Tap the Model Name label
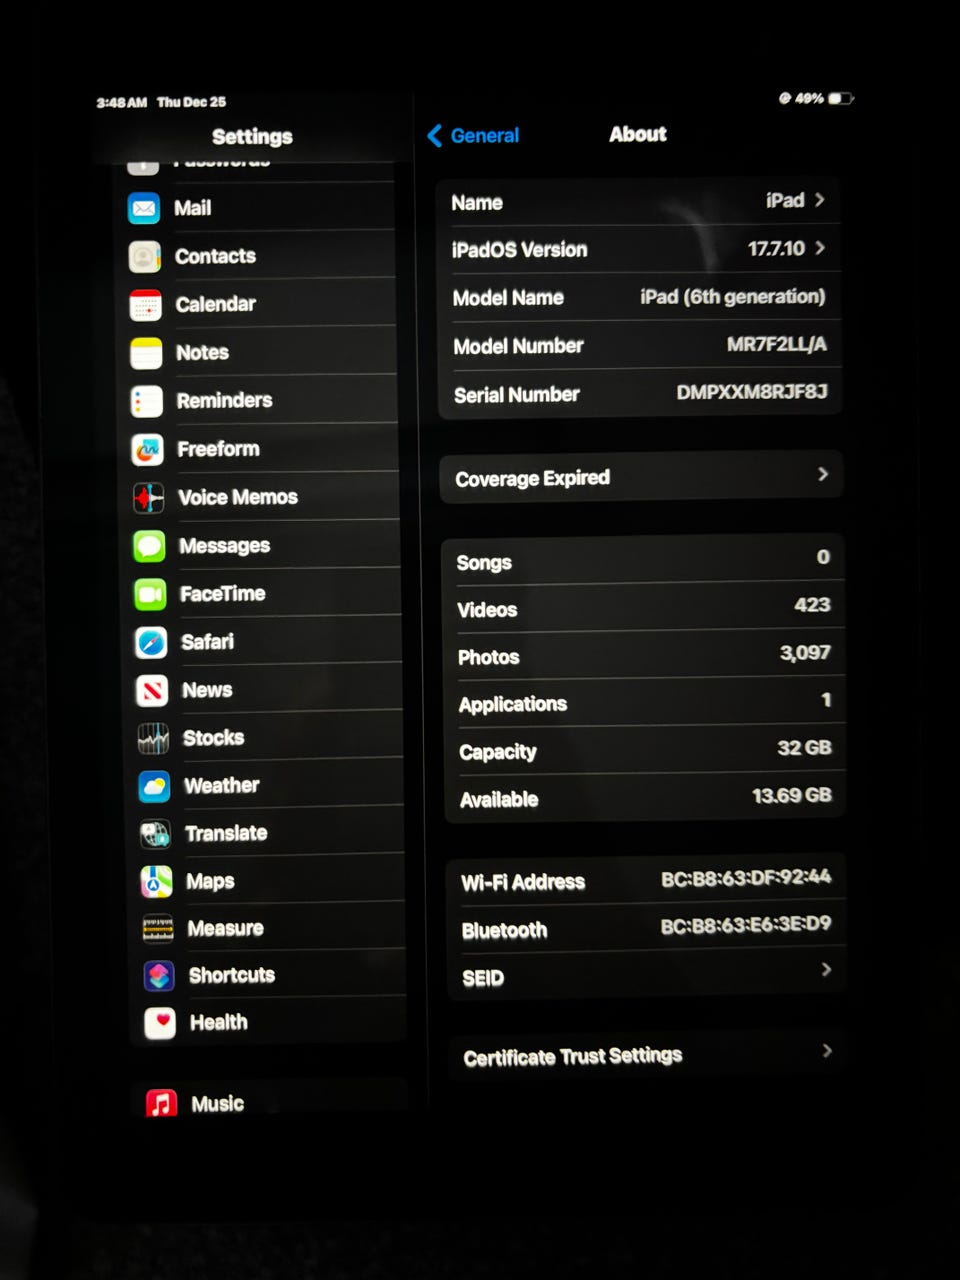This screenshot has height=1280, width=960. (508, 298)
